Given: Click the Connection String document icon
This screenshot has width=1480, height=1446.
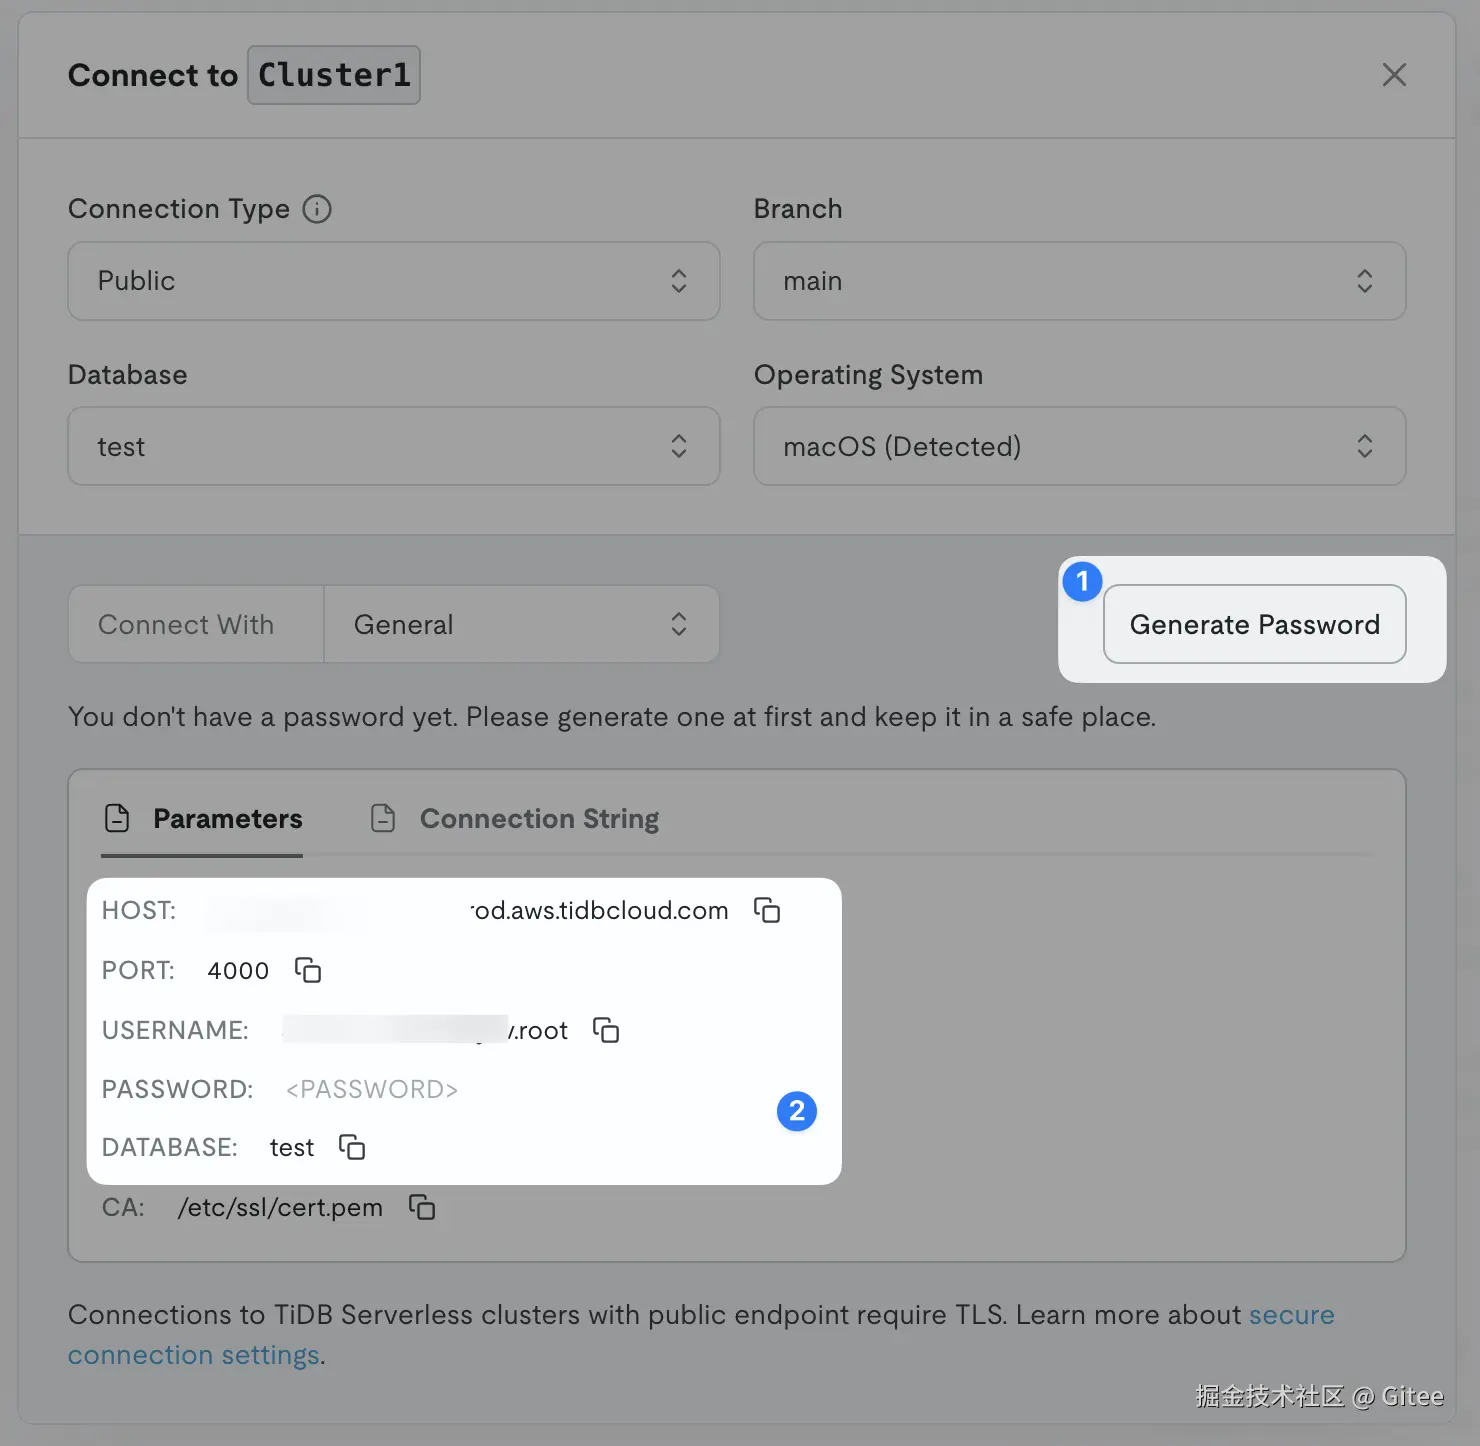Looking at the screenshot, I should click(x=383, y=818).
